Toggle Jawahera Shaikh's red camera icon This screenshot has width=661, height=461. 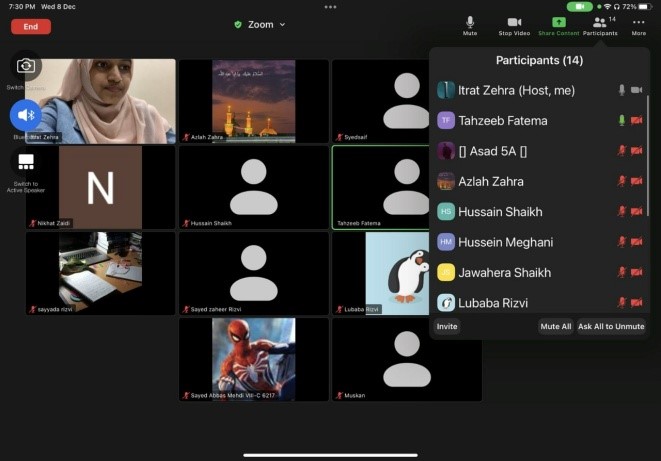click(636, 272)
